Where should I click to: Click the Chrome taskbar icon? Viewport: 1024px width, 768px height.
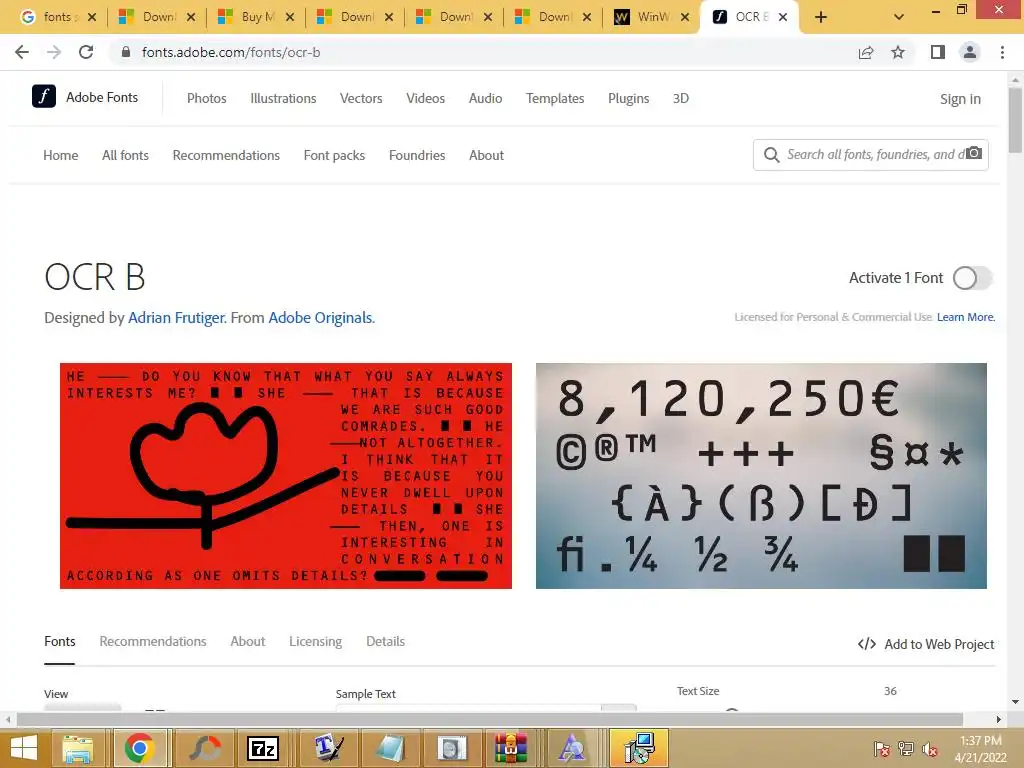pos(139,748)
